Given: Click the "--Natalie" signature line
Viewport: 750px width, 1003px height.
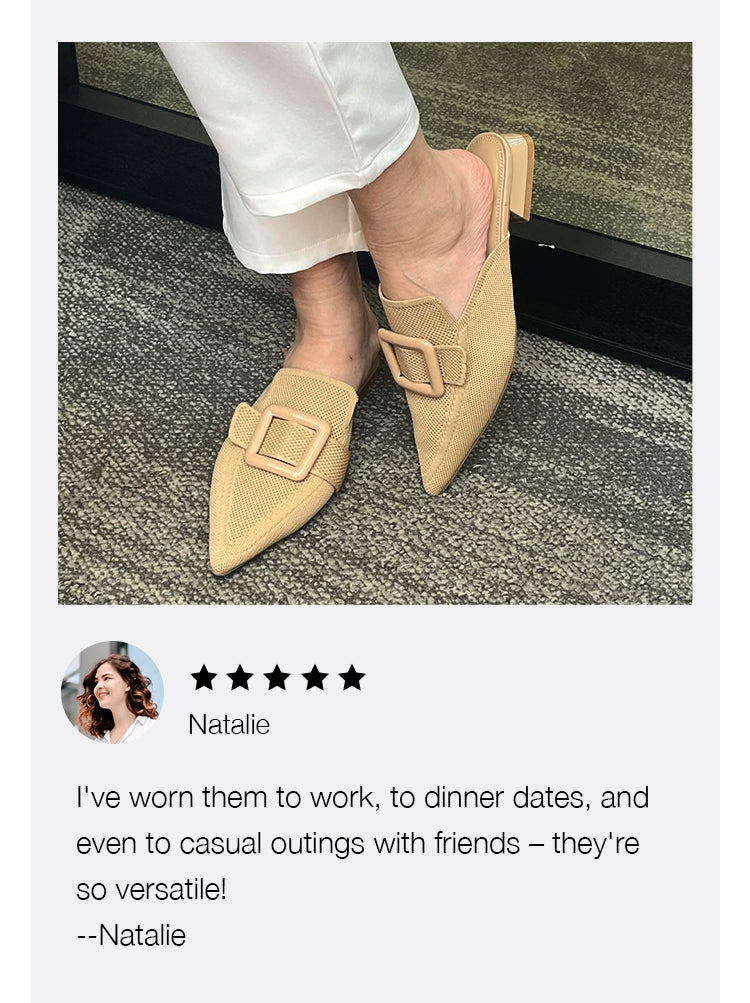Looking at the screenshot, I should (x=131, y=936).
